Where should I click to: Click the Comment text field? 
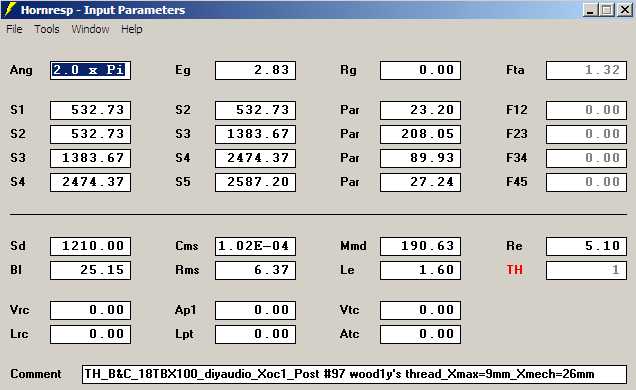pos(354,374)
